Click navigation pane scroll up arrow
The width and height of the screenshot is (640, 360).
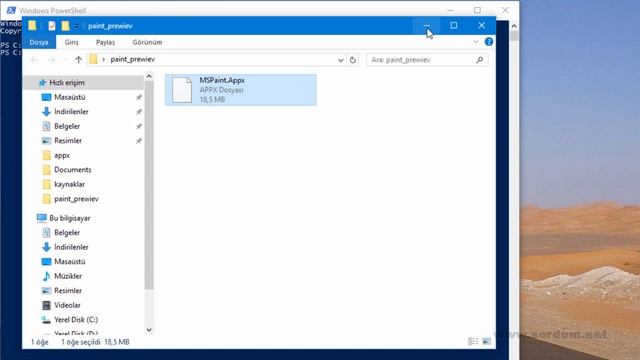[149, 76]
